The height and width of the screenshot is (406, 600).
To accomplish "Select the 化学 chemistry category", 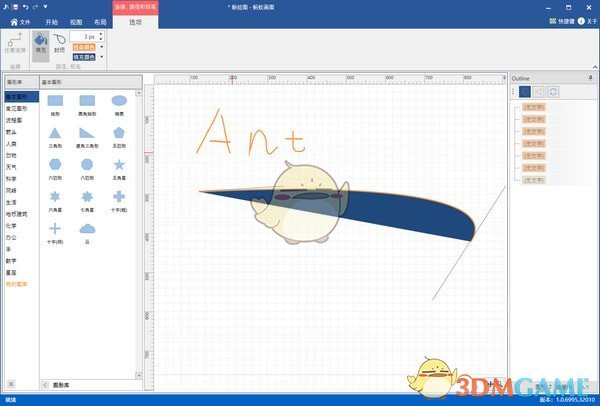I will pos(11,226).
